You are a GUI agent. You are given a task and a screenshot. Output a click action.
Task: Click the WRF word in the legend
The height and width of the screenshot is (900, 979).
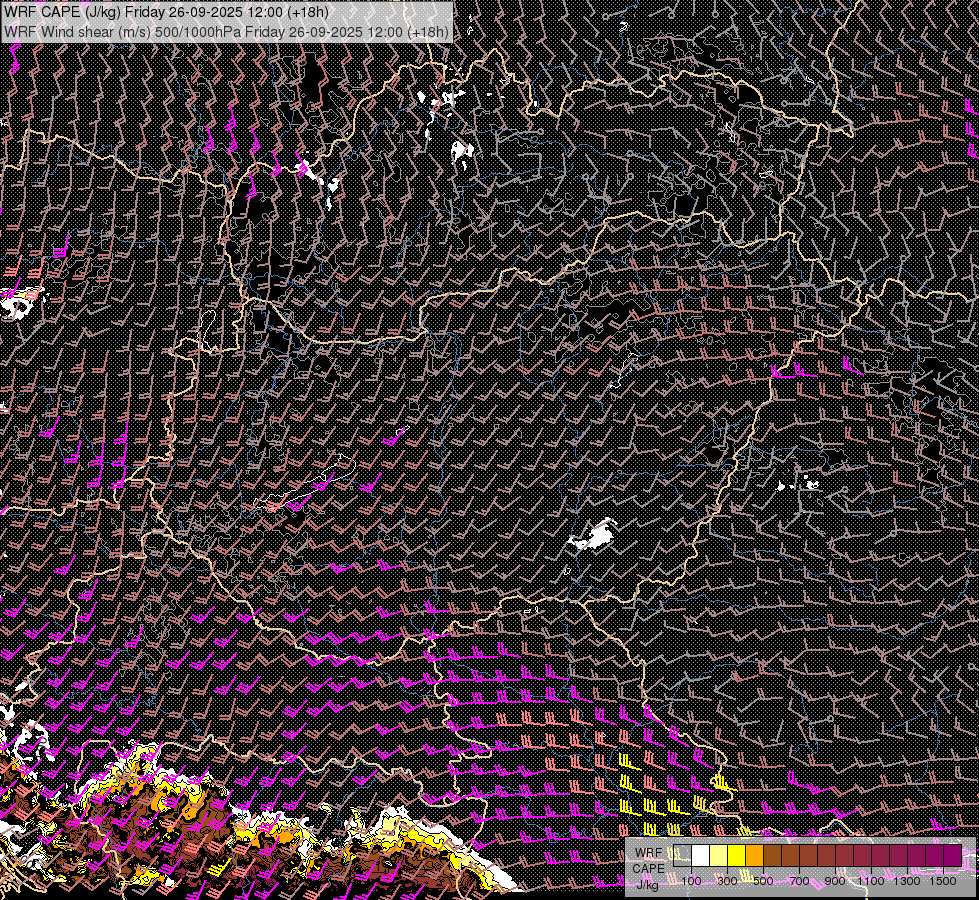click(x=649, y=853)
